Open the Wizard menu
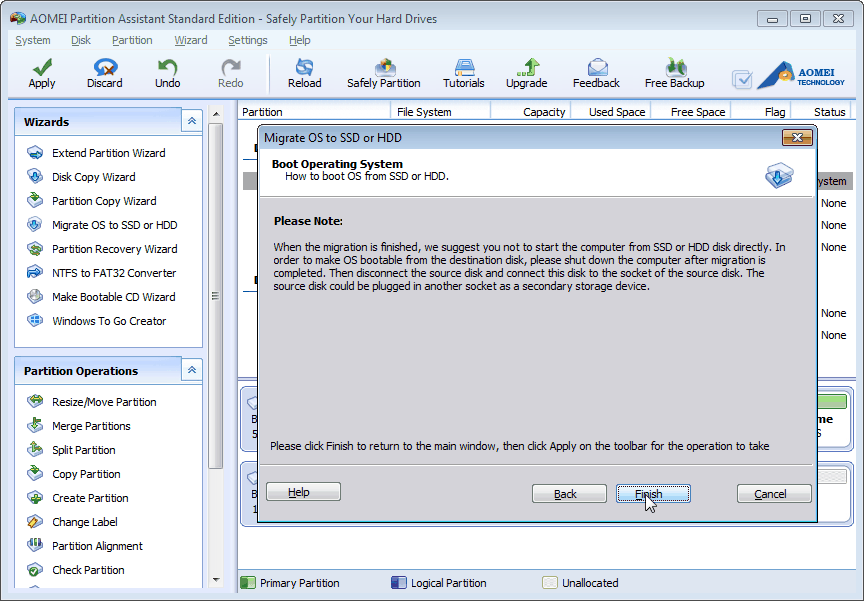 (191, 40)
